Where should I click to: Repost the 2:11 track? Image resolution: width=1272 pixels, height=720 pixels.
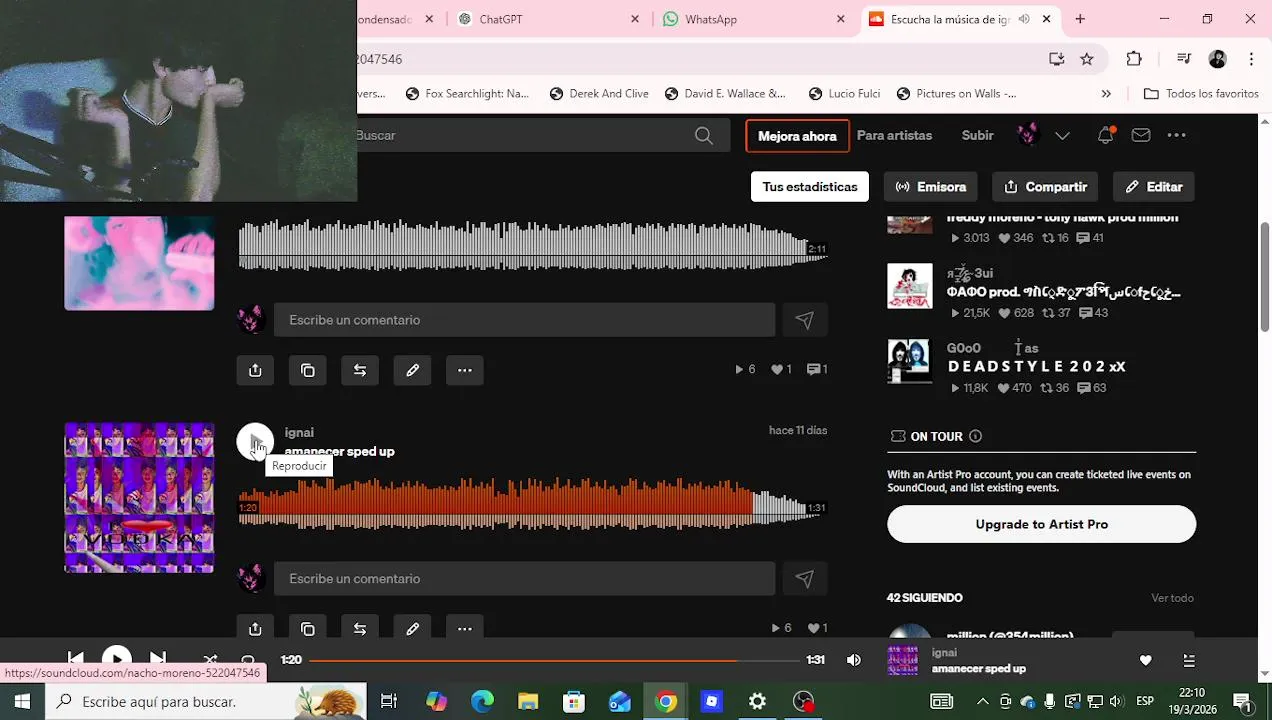[x=360, y=370]
